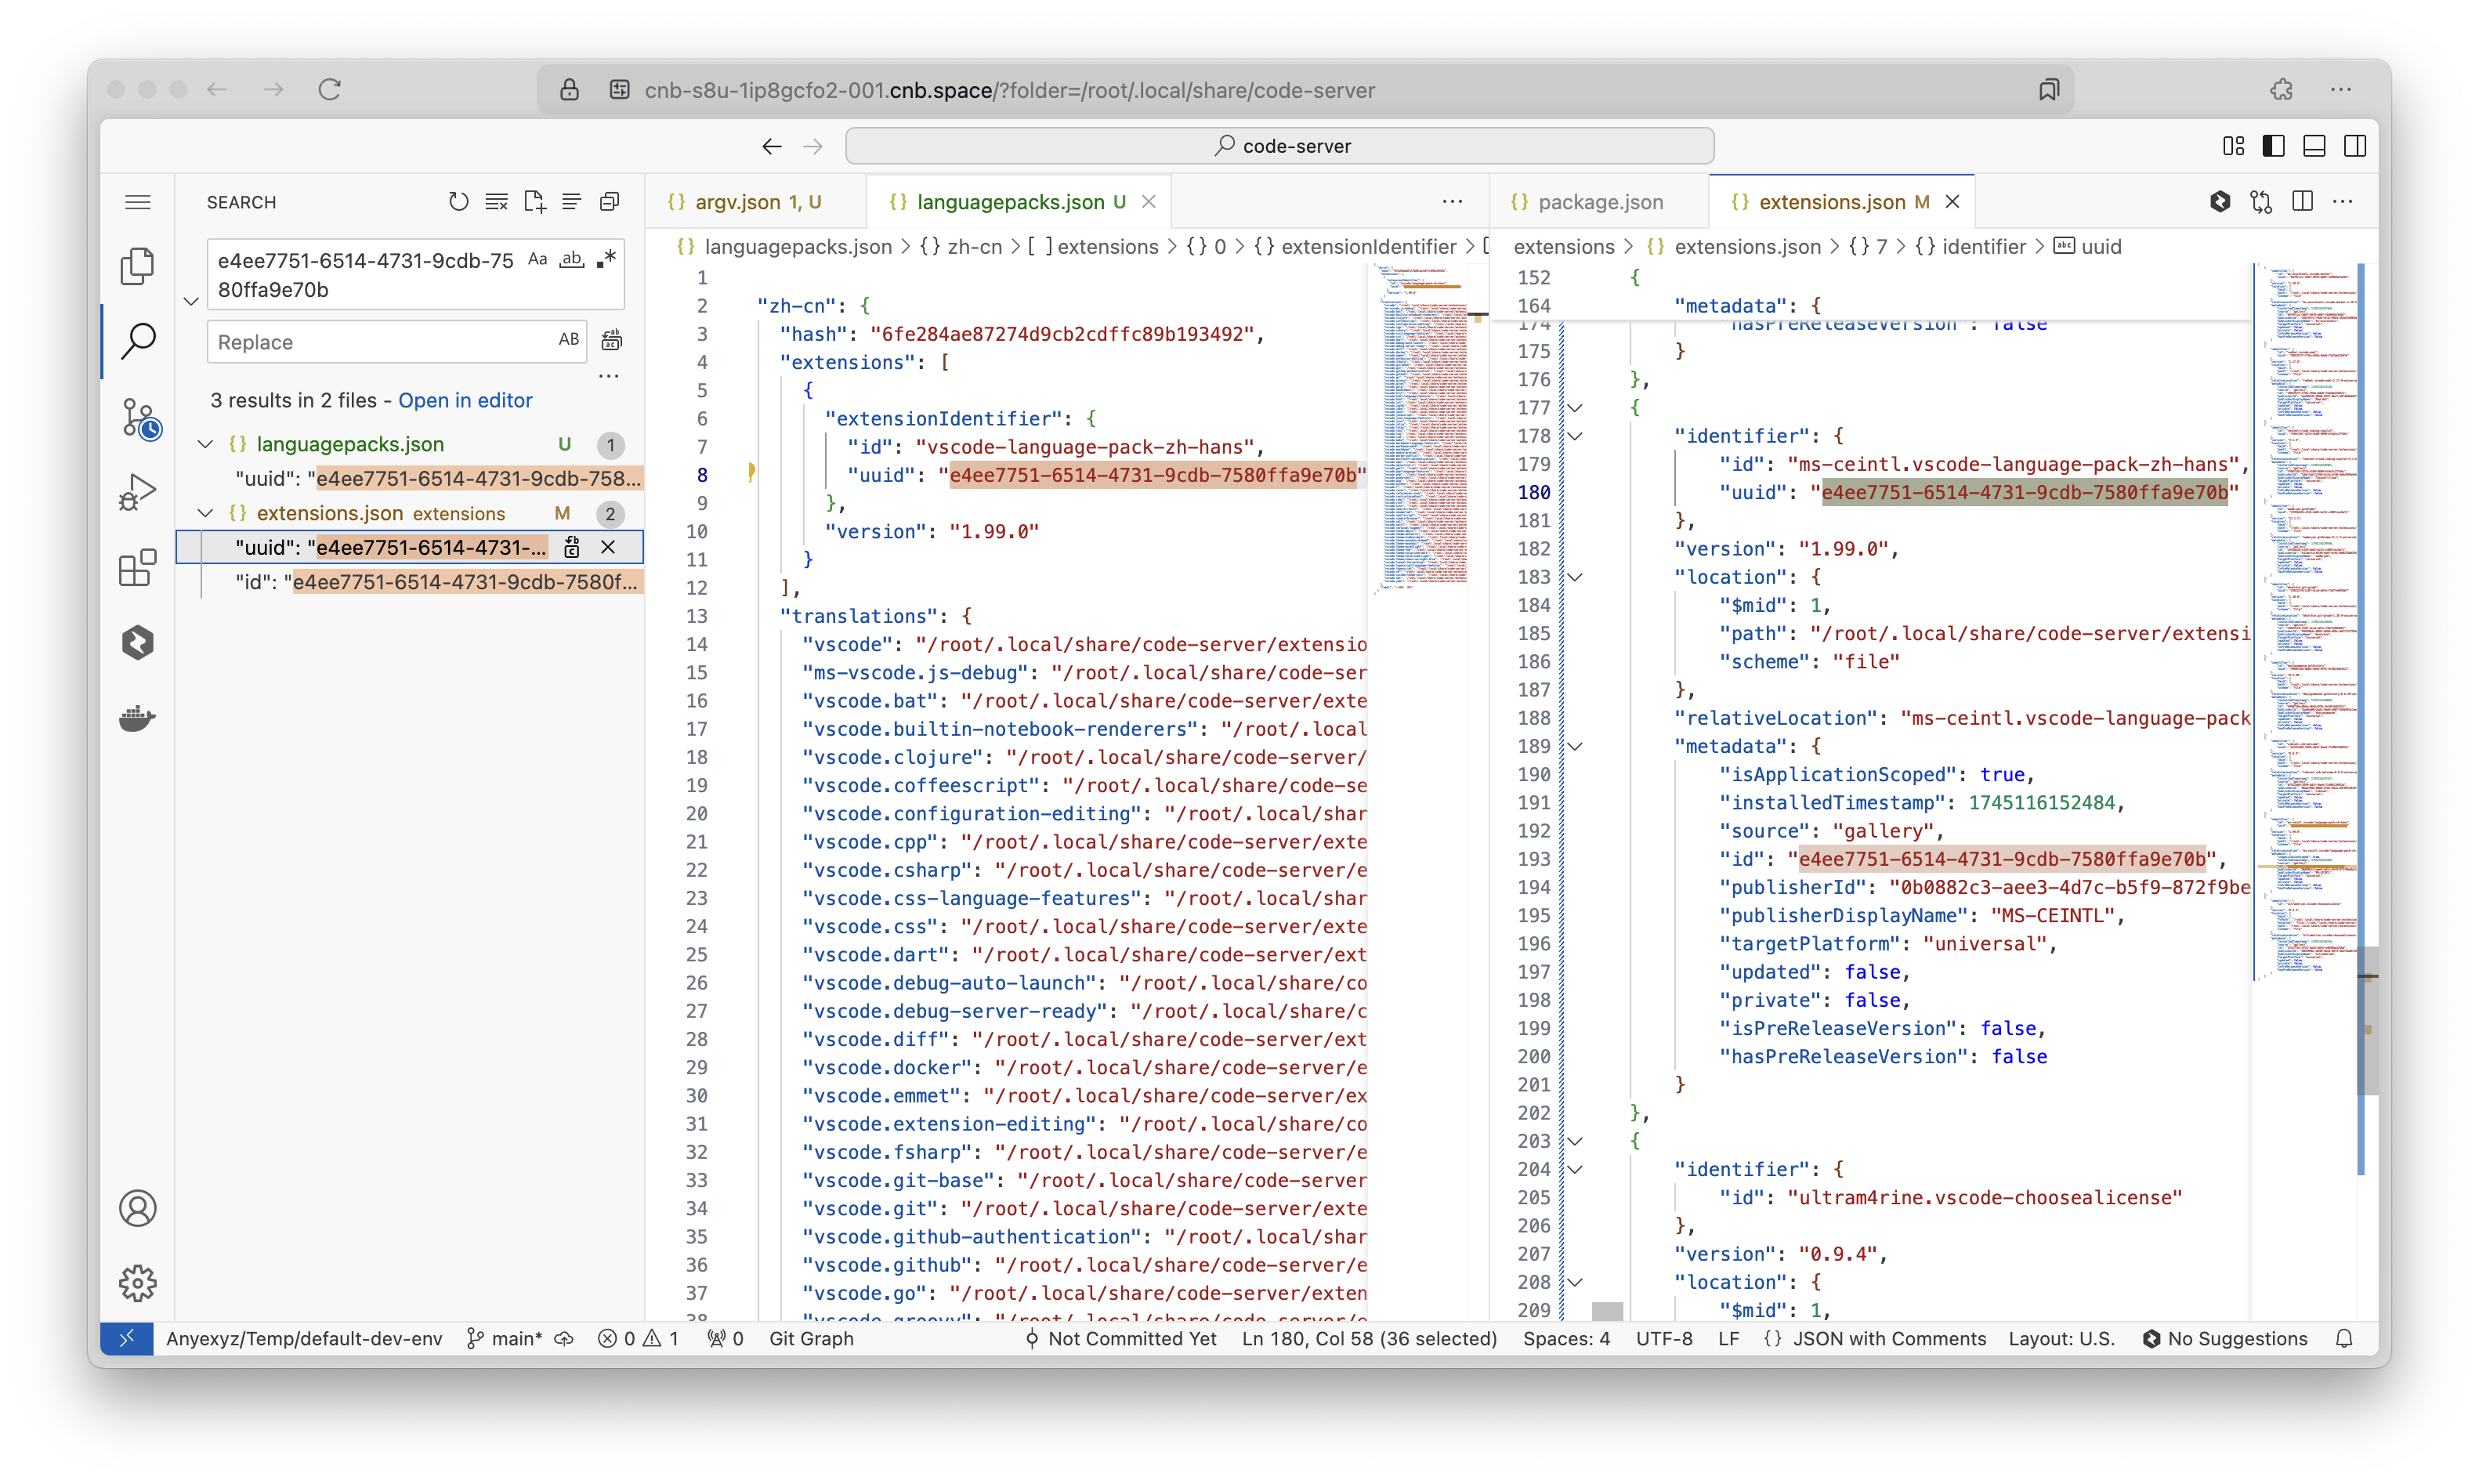This screenshot has height=1484, width=2479.
Task: Clear search results
Action: (496, 202)
